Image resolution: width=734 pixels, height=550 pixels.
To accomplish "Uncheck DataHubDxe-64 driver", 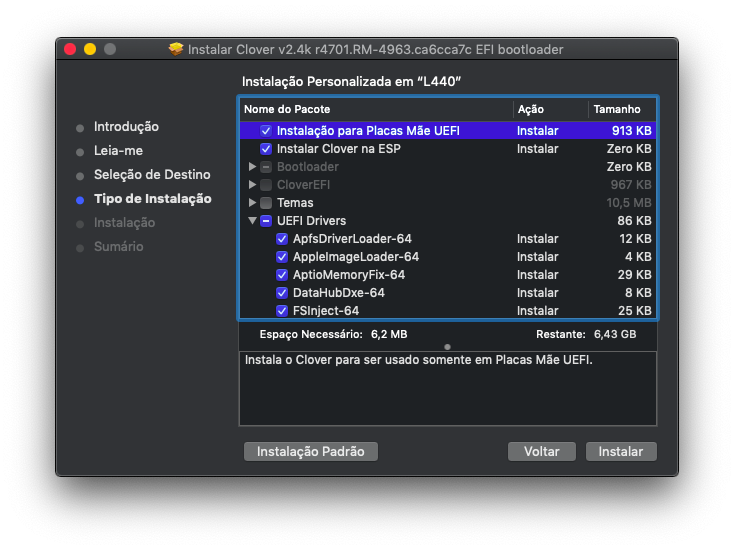I will [282, 293].
